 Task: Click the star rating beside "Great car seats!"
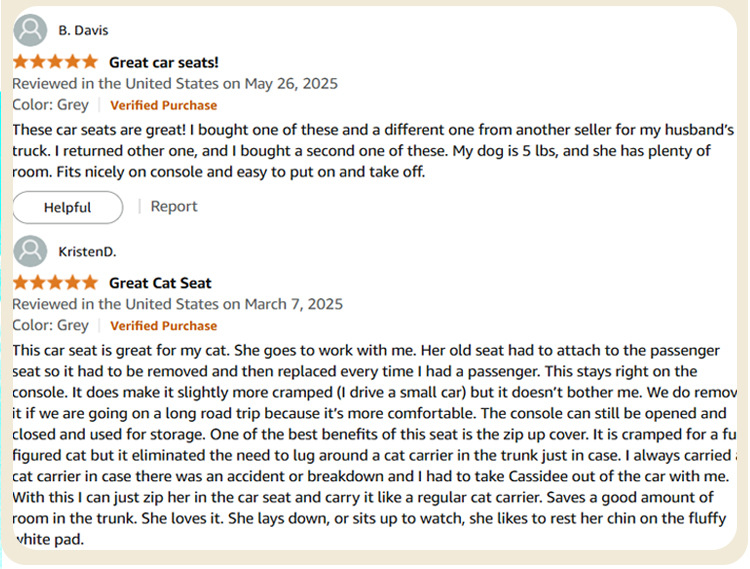(55, 62)
